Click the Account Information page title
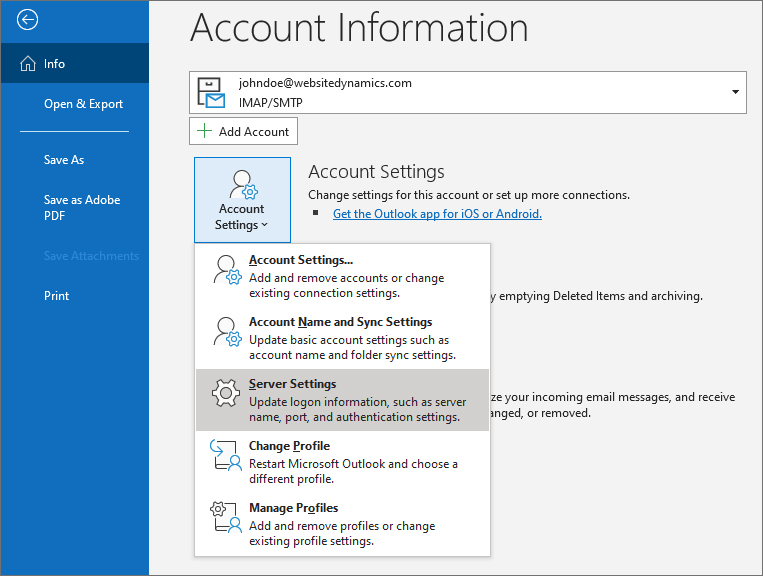 (359, 28)
